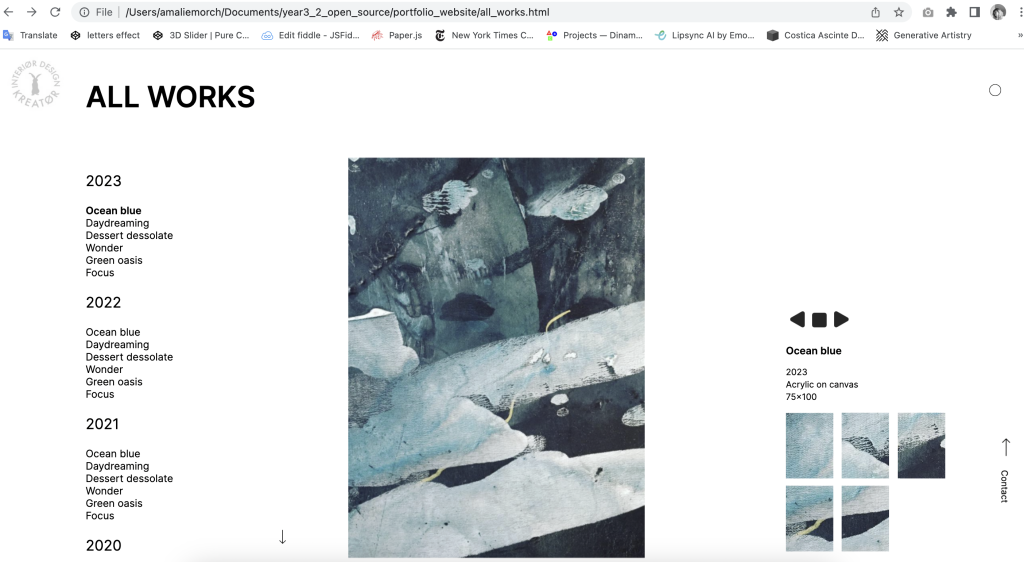Open thumbnail with yellow line detail
This screenshot has width=1024, height=562.
click(x=809, y=518)
